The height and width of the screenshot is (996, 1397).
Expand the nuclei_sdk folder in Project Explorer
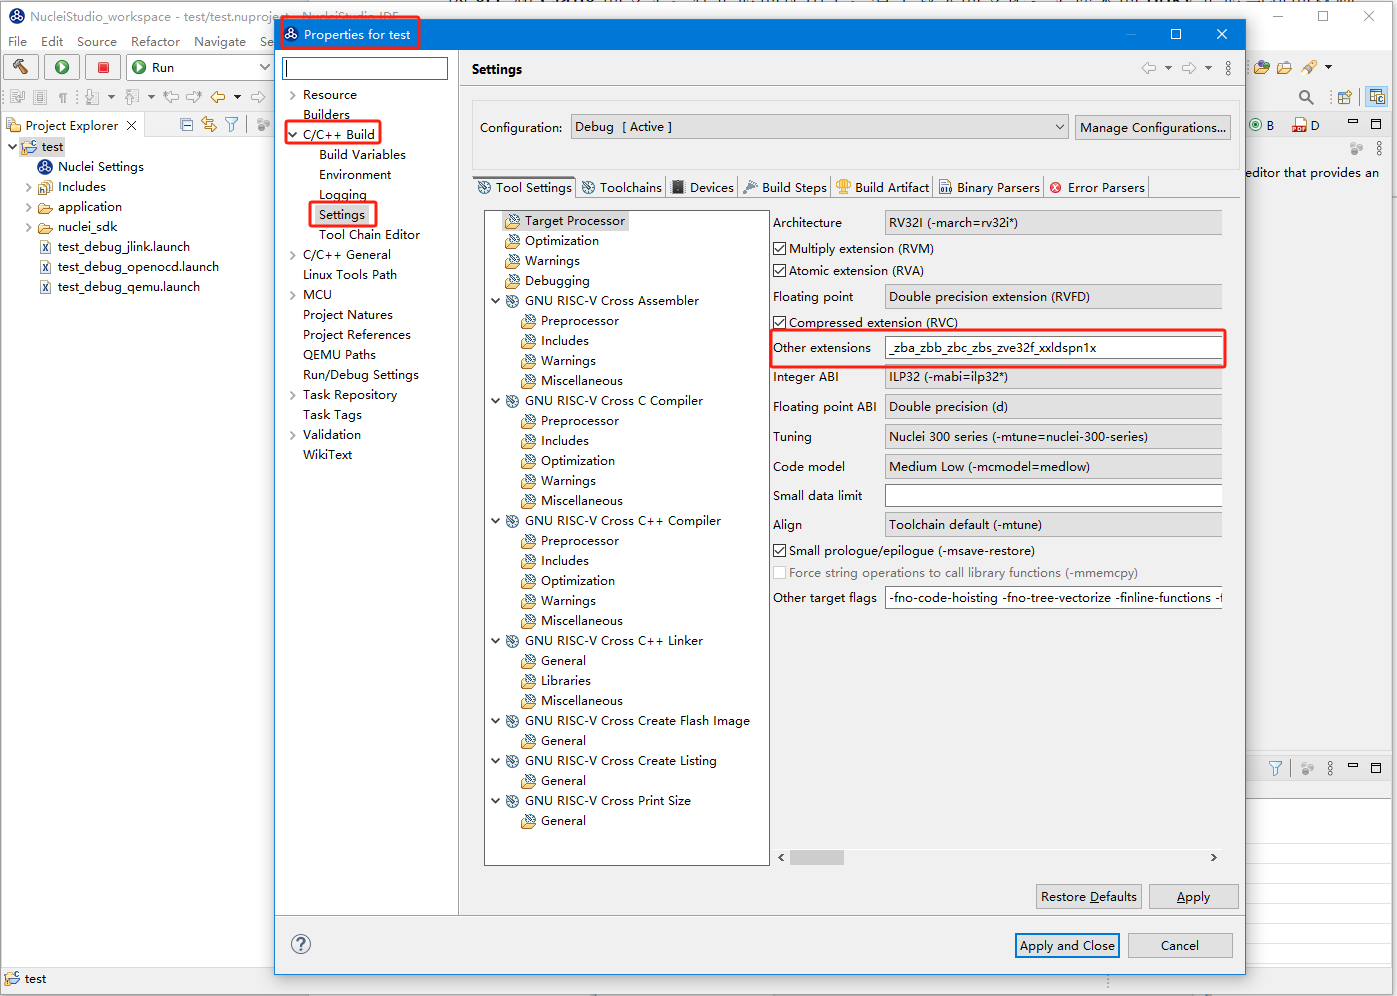pos(28,227)
